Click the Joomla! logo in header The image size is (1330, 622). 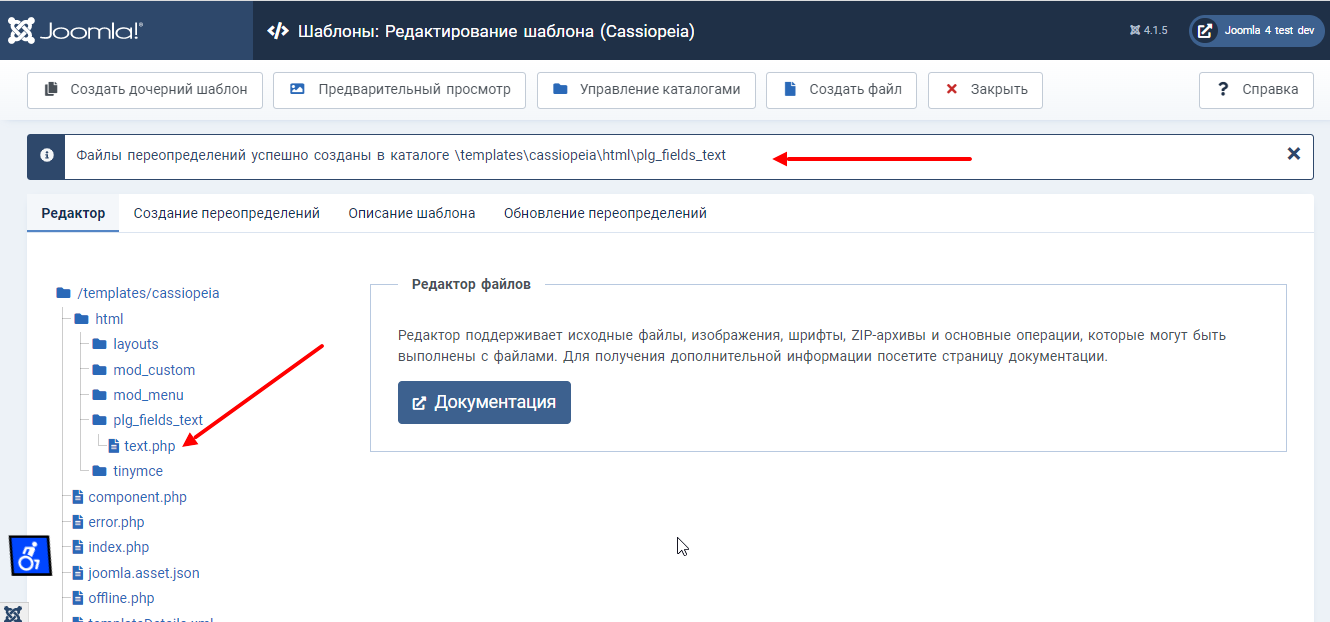(75, 31)
